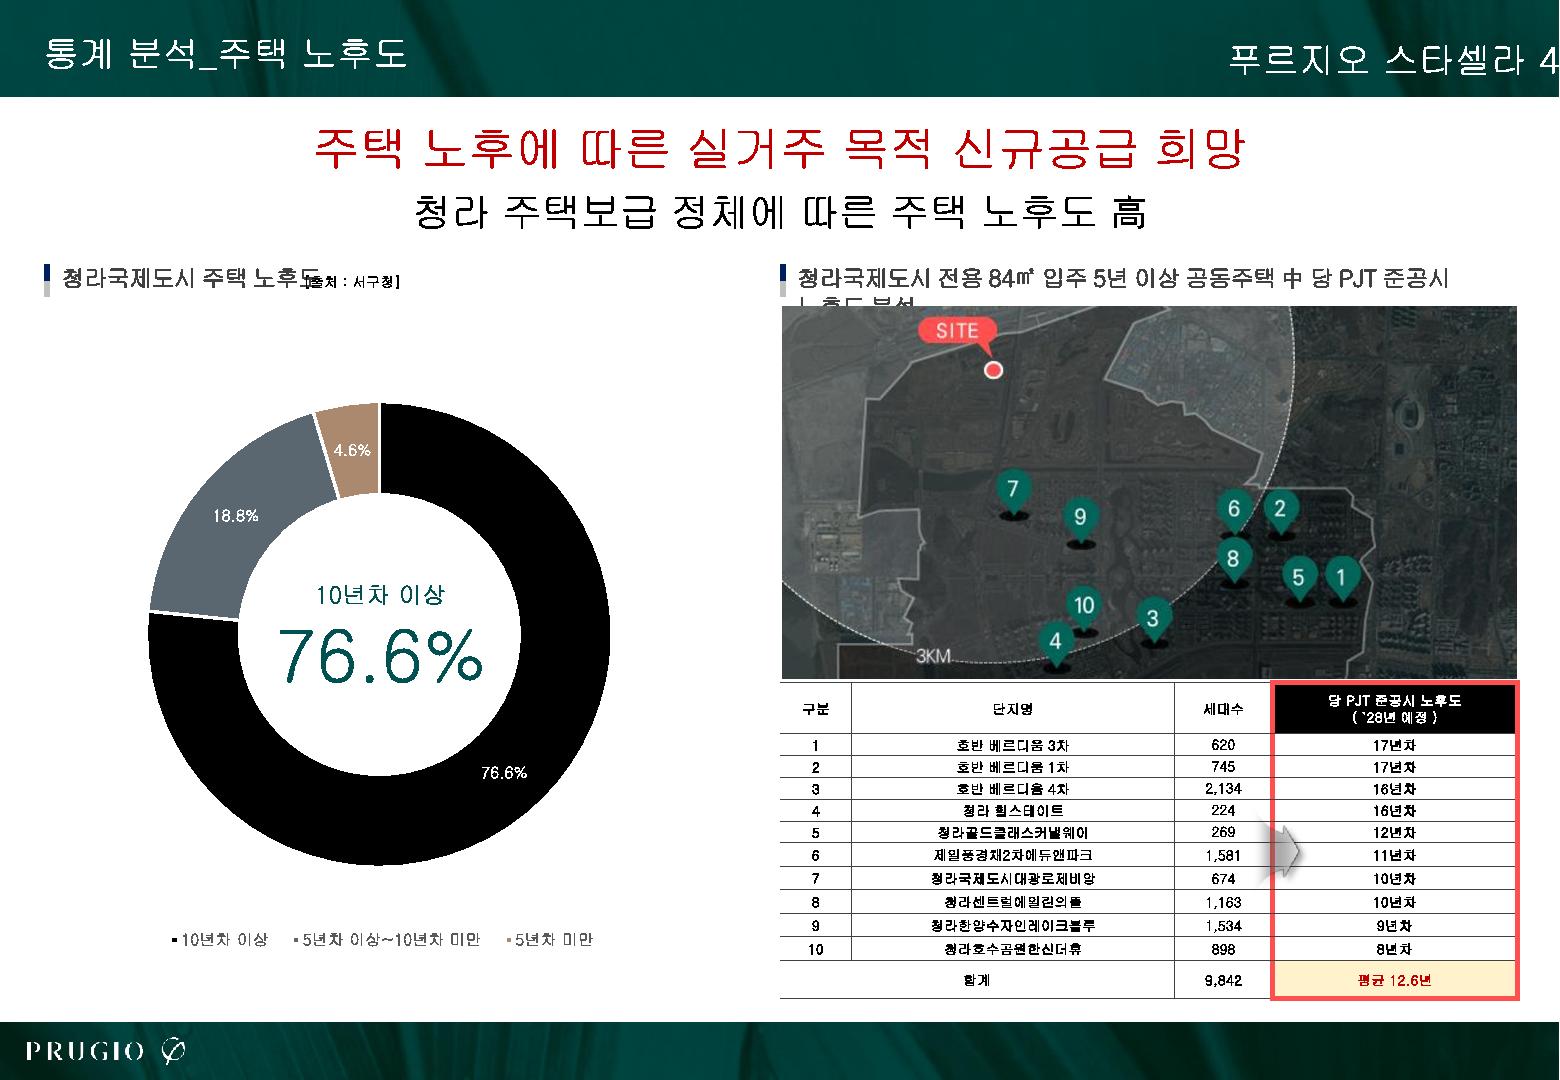Click the '구분' column header
The height and width of the screenshot is (1080, 1560).
click(x=816, y=709)
